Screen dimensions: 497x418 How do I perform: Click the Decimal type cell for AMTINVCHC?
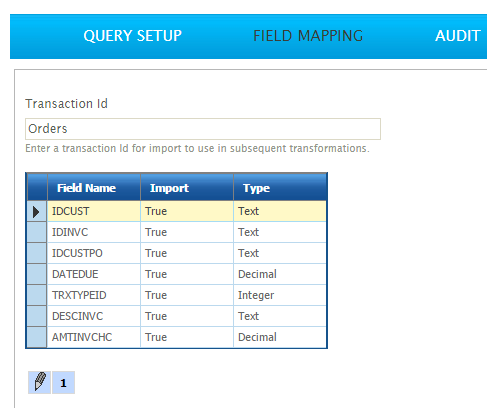[x=280, y=337]
